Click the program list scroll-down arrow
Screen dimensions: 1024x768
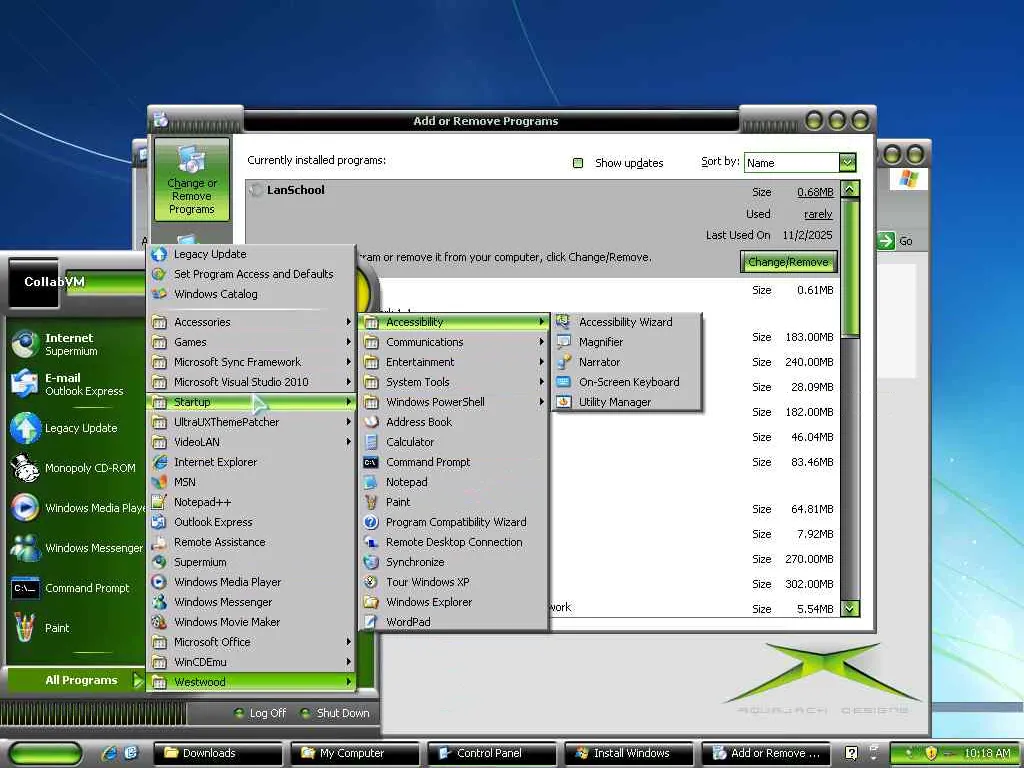850,609
